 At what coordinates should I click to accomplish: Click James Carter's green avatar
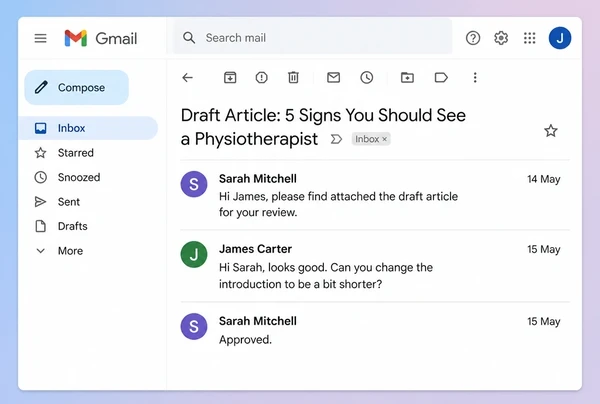click(194, 254)
